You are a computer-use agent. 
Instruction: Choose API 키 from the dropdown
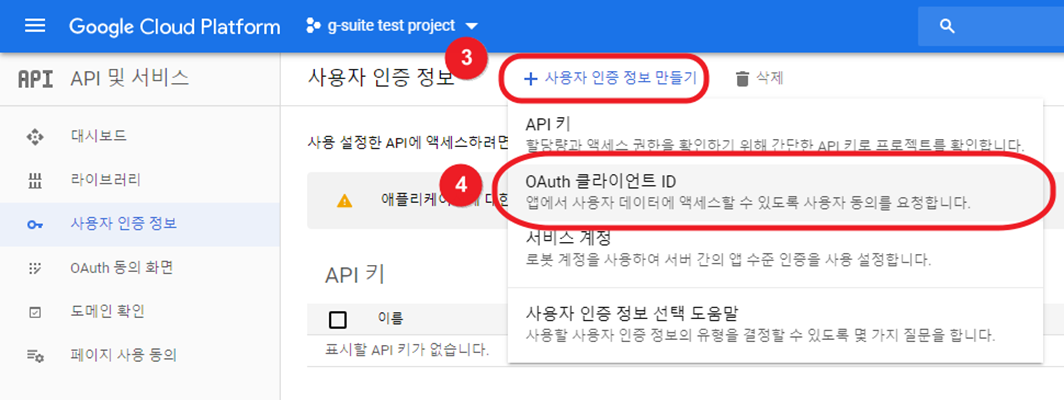pyautogui.click(x=776, y=134)
